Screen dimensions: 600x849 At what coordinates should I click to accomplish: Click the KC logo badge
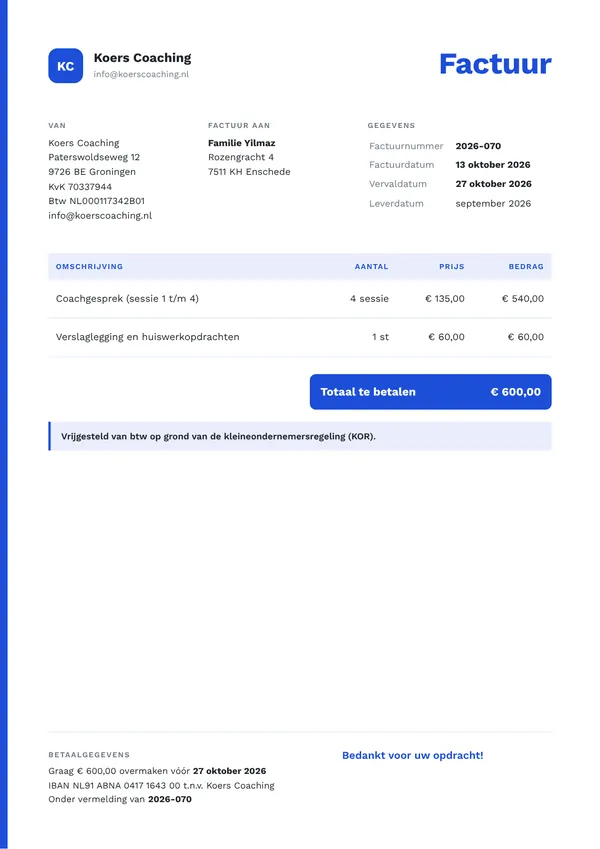tap(66, 66)
